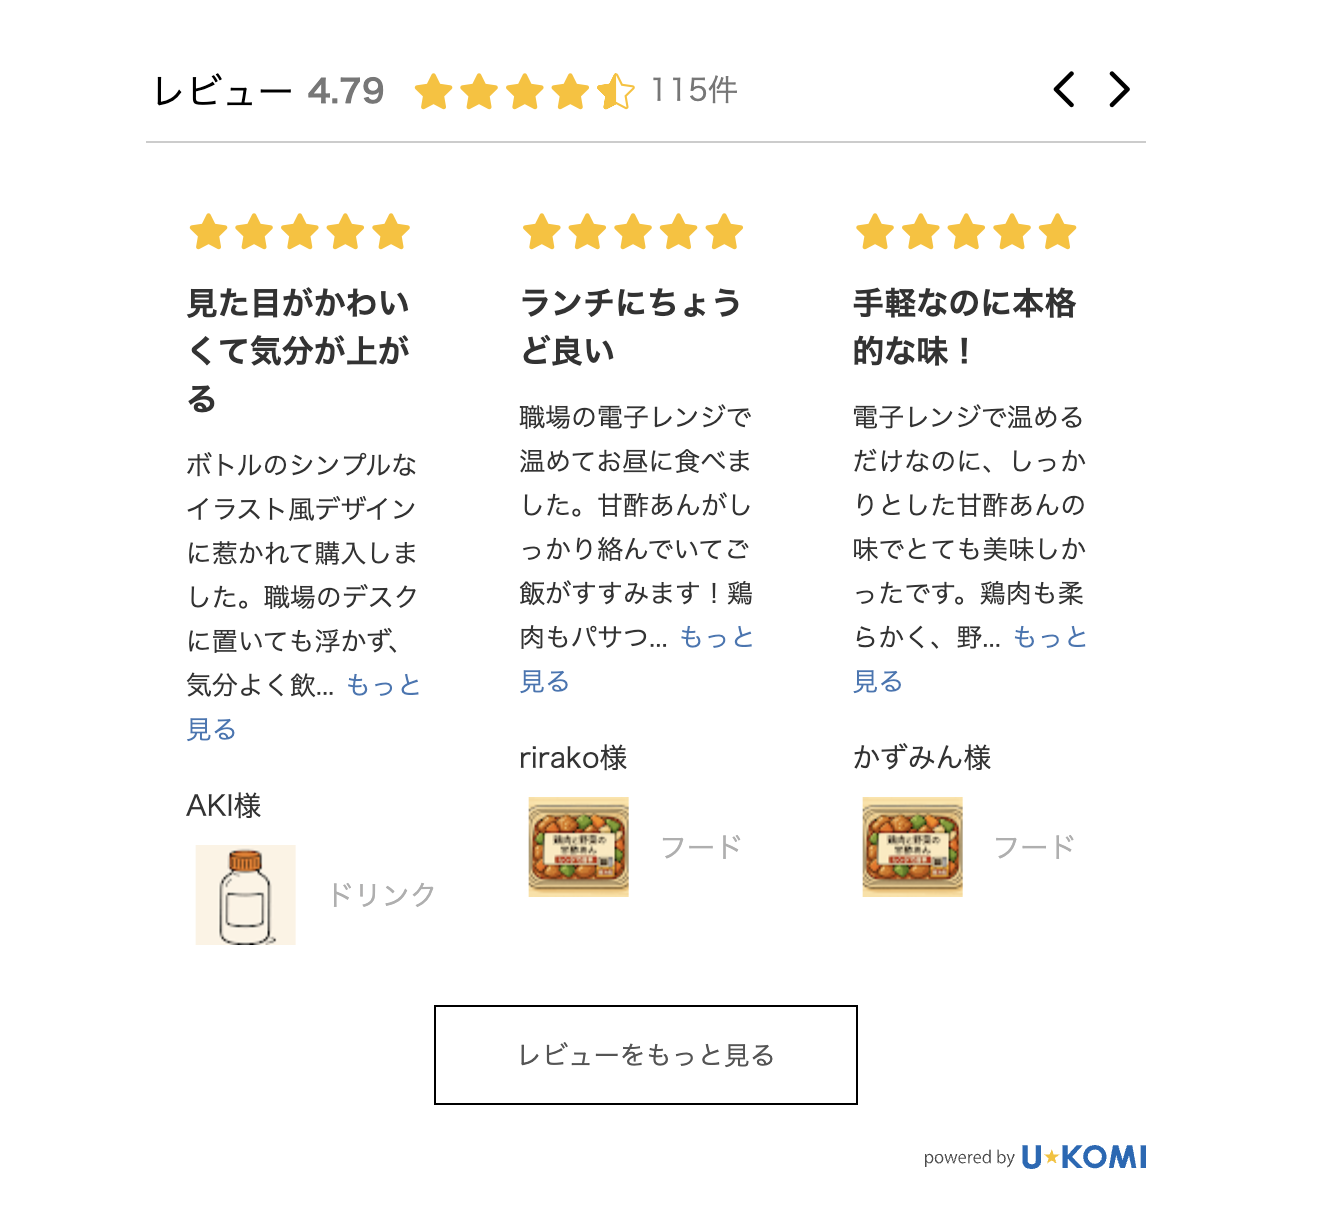The image size is (1340, 1208).
Task: Expand rirako's review with もっと見る
Action: (x=716, y=638)
